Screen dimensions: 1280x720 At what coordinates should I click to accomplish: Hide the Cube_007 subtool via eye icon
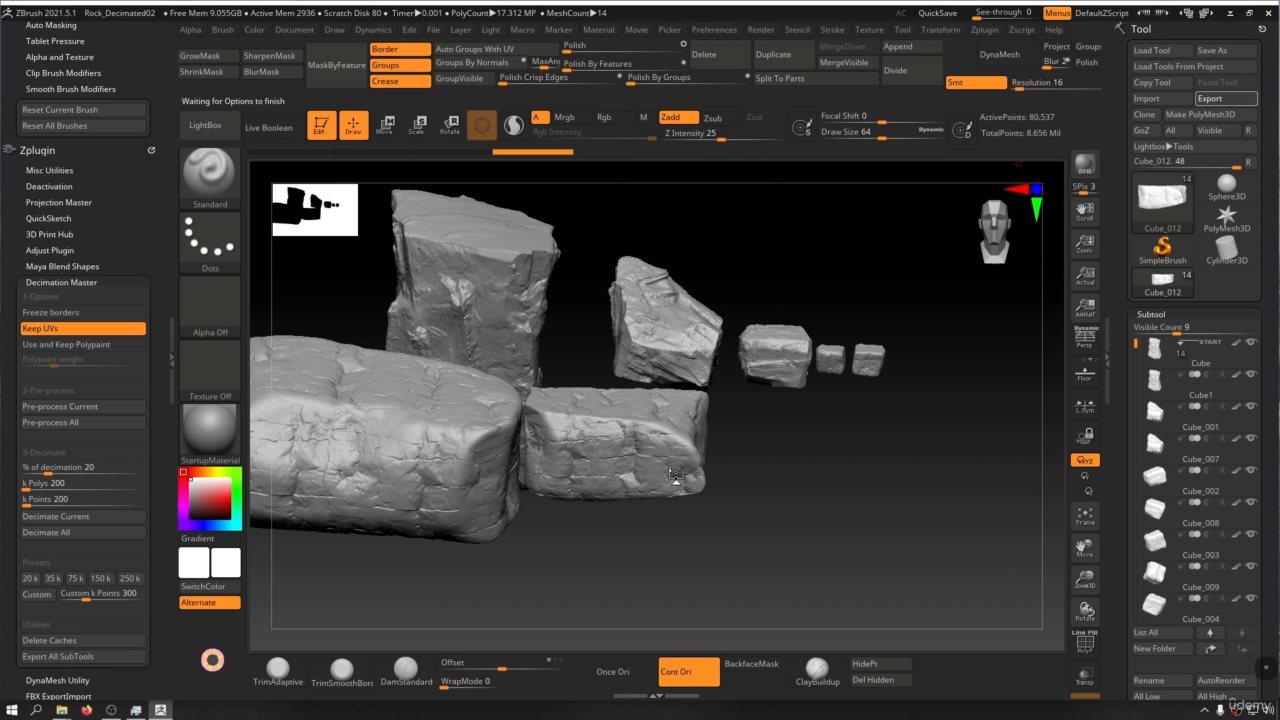tap(1251, 438)
